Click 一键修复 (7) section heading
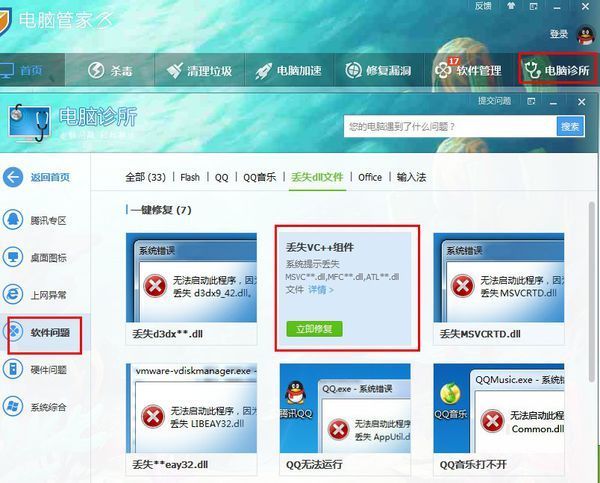The image size is (600, 483). point(160,210)
